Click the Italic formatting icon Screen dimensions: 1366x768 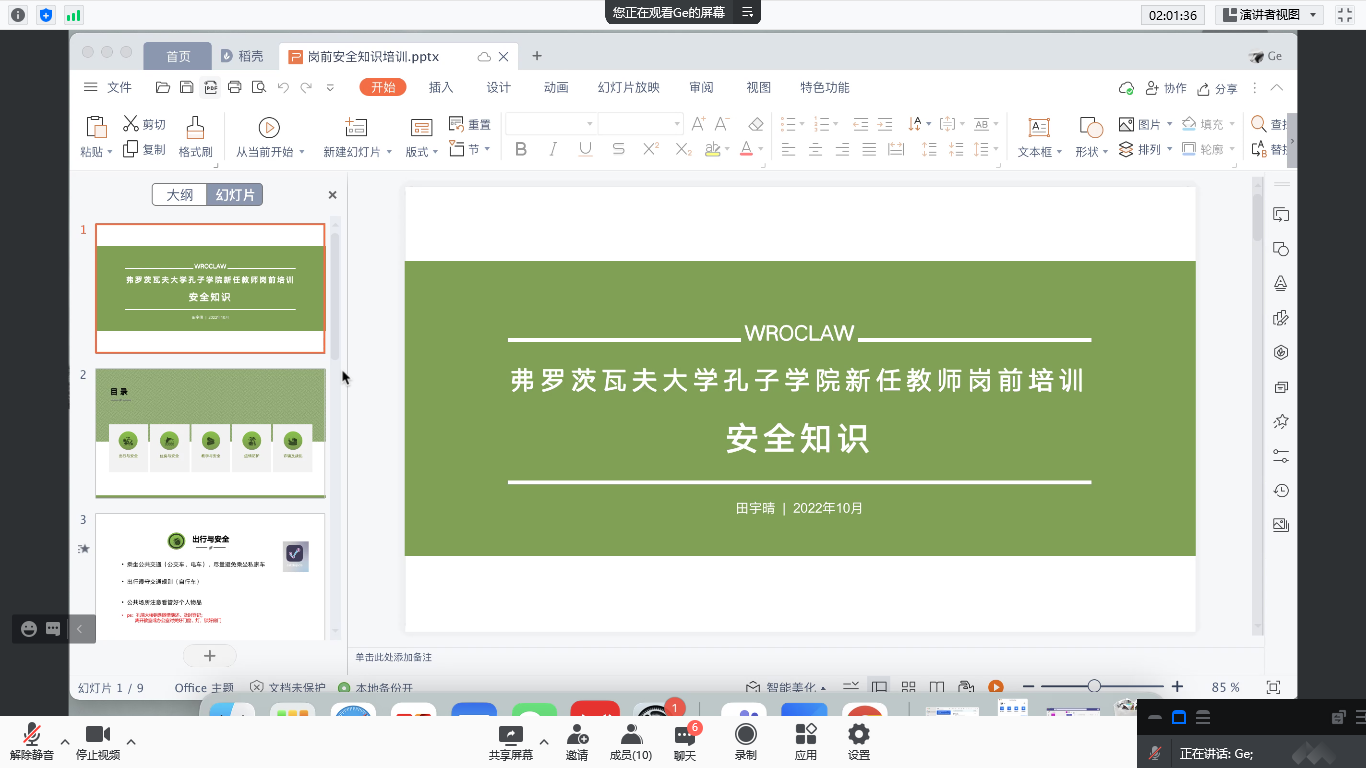(553, 149)
